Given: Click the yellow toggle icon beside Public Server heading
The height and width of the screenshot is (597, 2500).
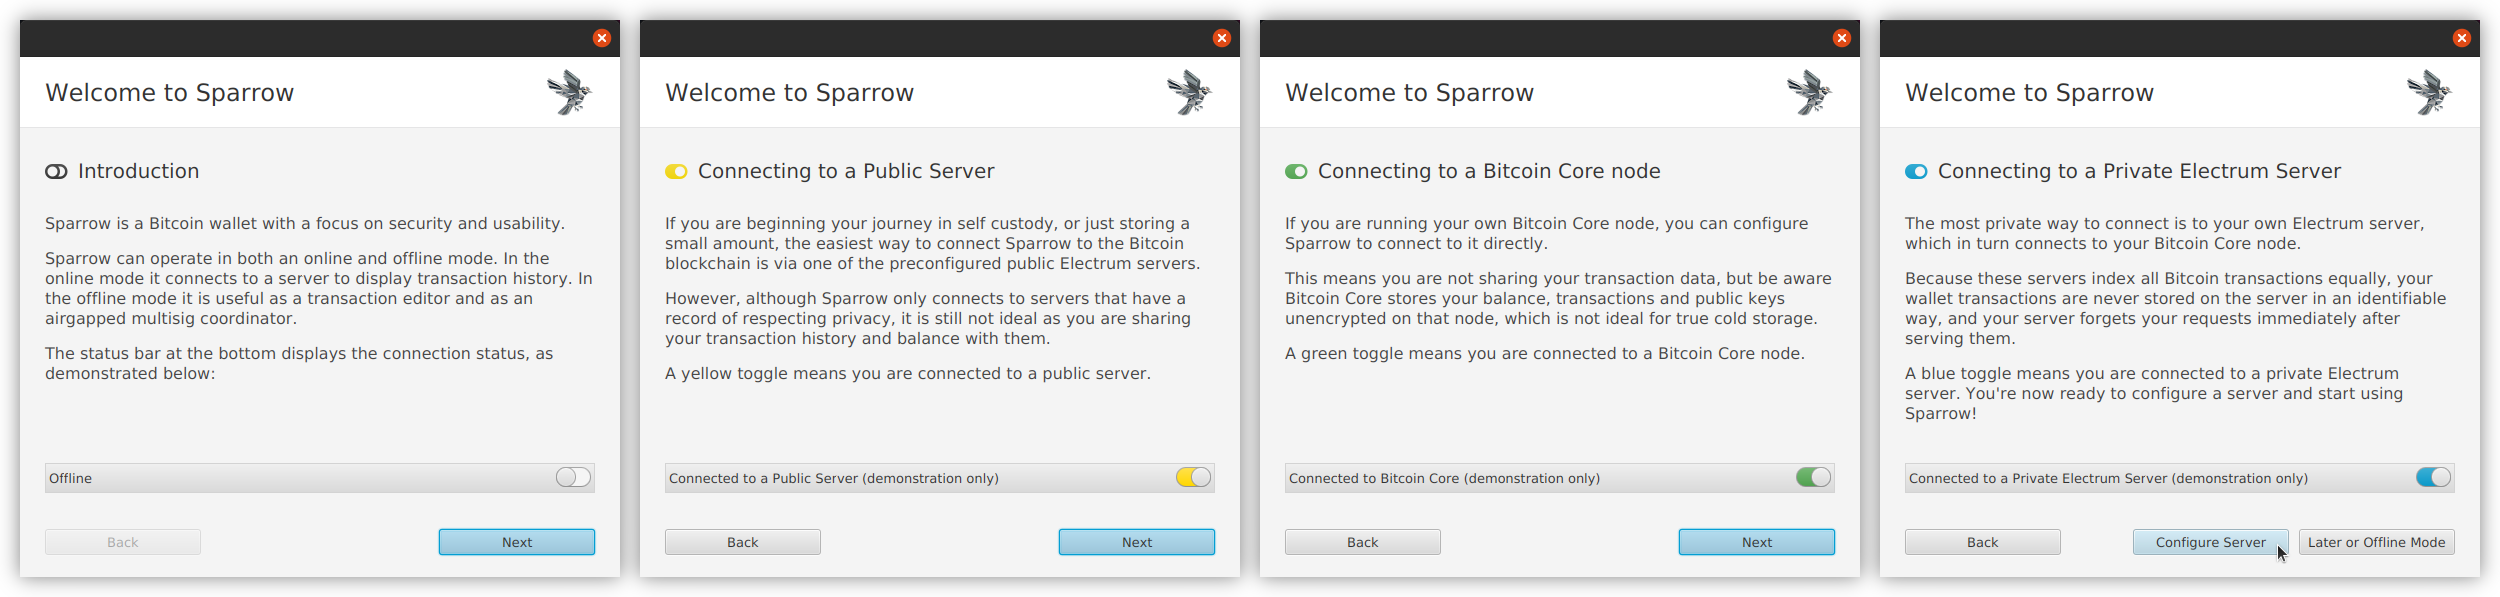Looking at the screenshot, I should tap(676, 172).
